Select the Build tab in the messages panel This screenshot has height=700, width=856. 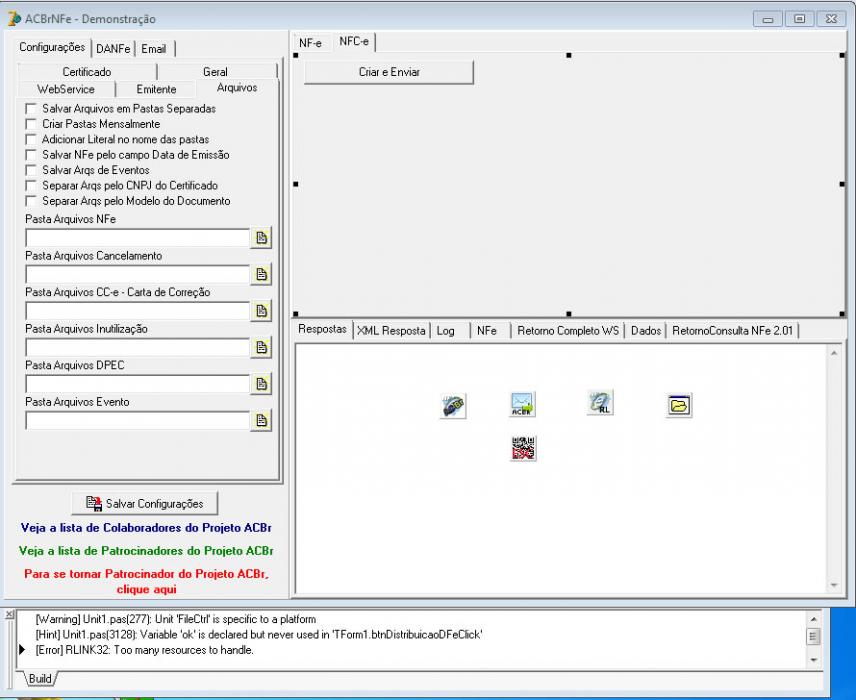(x=40, y=678)
